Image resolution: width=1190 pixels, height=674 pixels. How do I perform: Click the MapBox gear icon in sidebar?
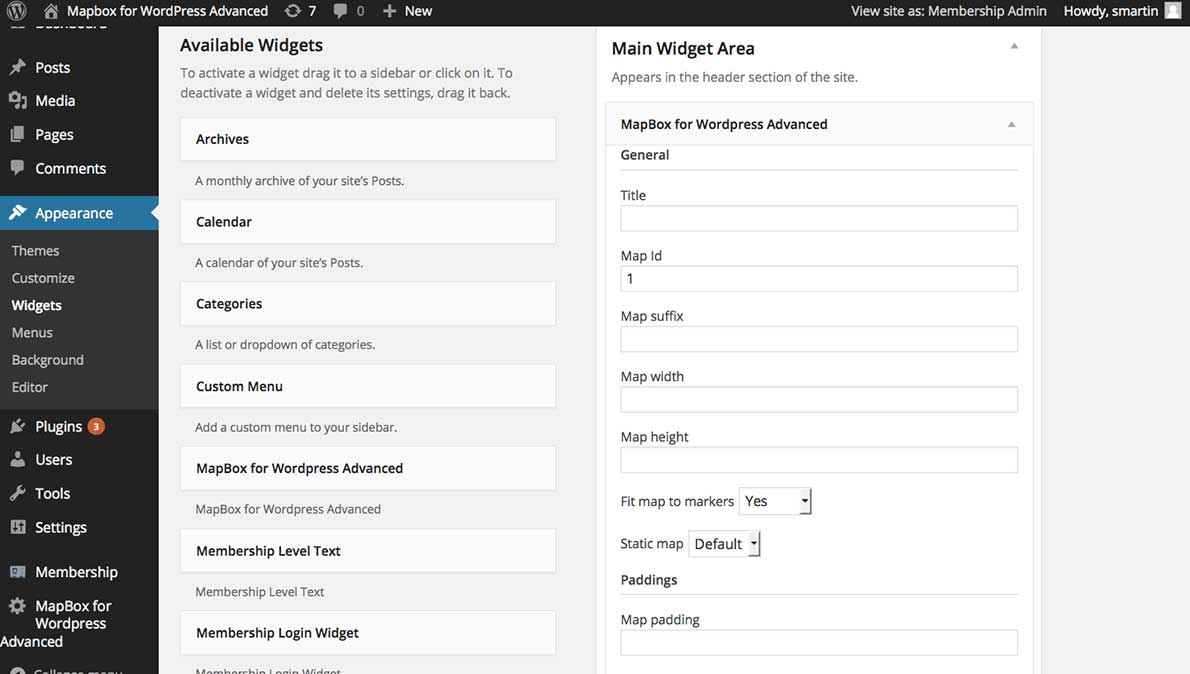click(x=18, y=606)
